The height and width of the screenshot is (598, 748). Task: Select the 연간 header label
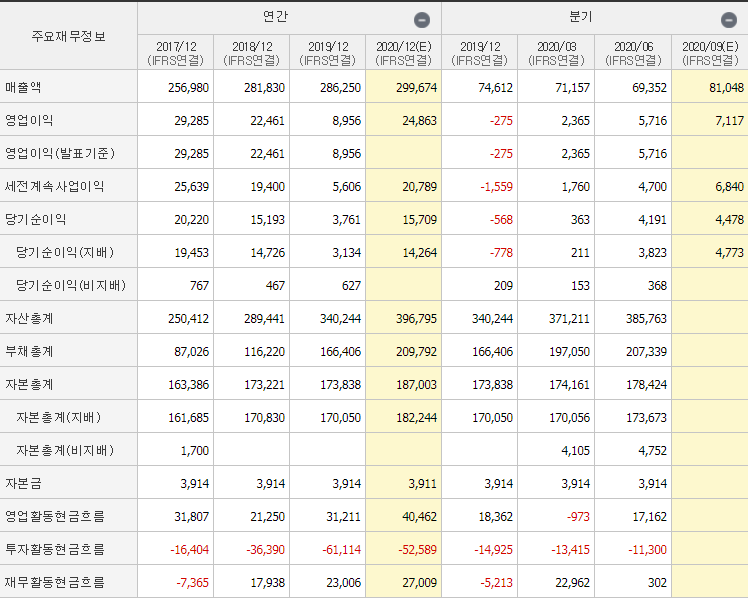coord(275,17)
